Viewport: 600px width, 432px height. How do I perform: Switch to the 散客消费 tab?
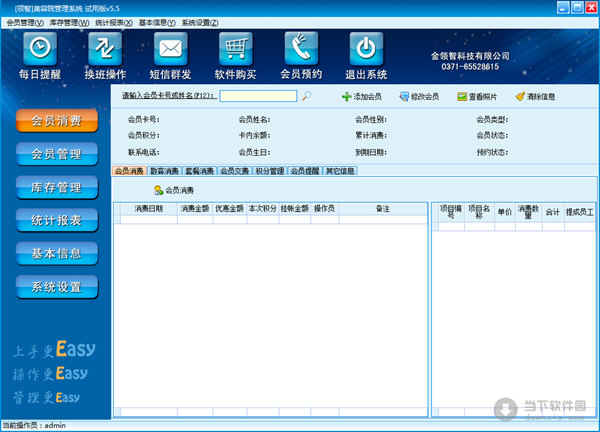pos(165,171)
